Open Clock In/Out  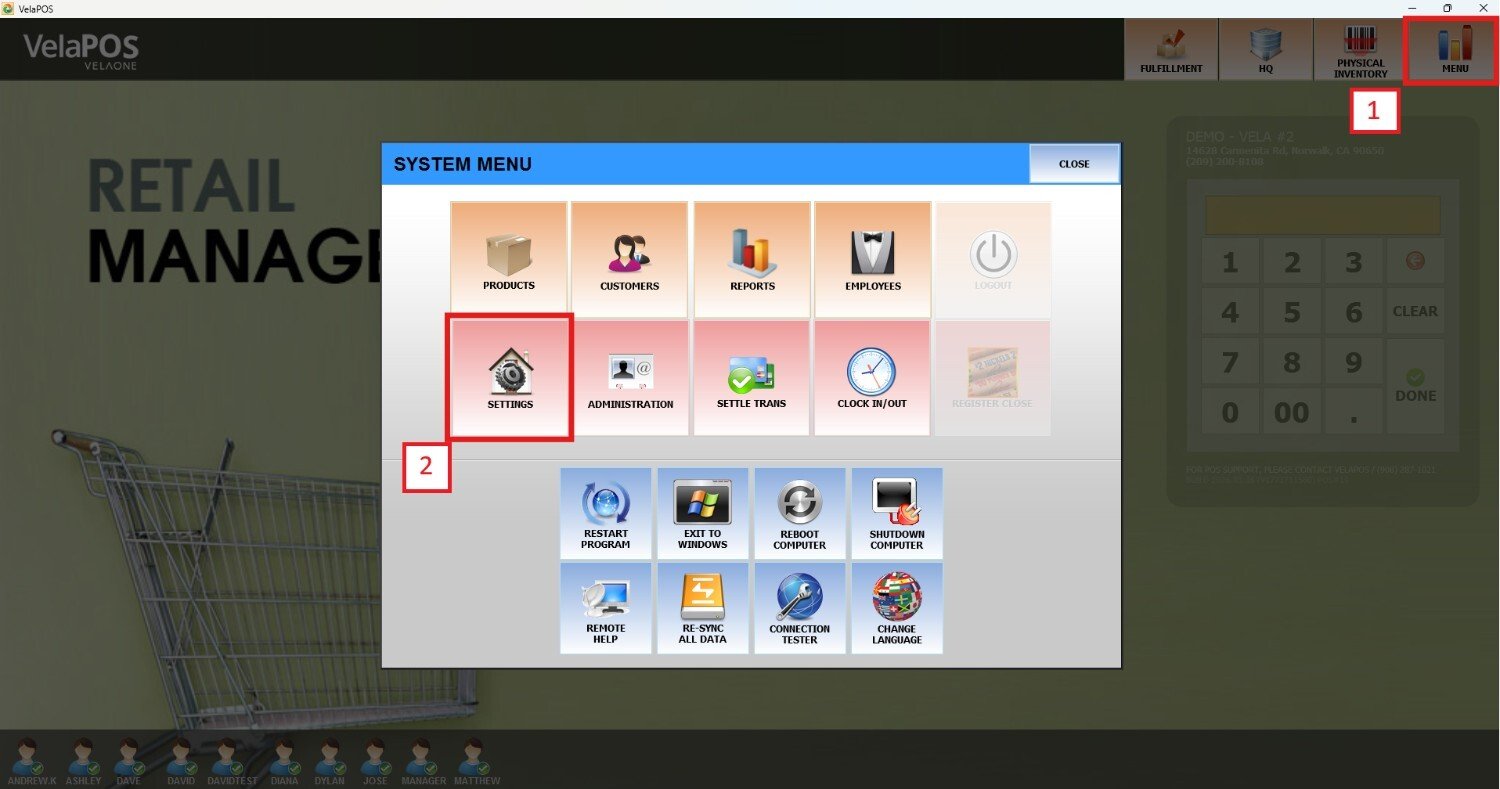tap(872, 378)
